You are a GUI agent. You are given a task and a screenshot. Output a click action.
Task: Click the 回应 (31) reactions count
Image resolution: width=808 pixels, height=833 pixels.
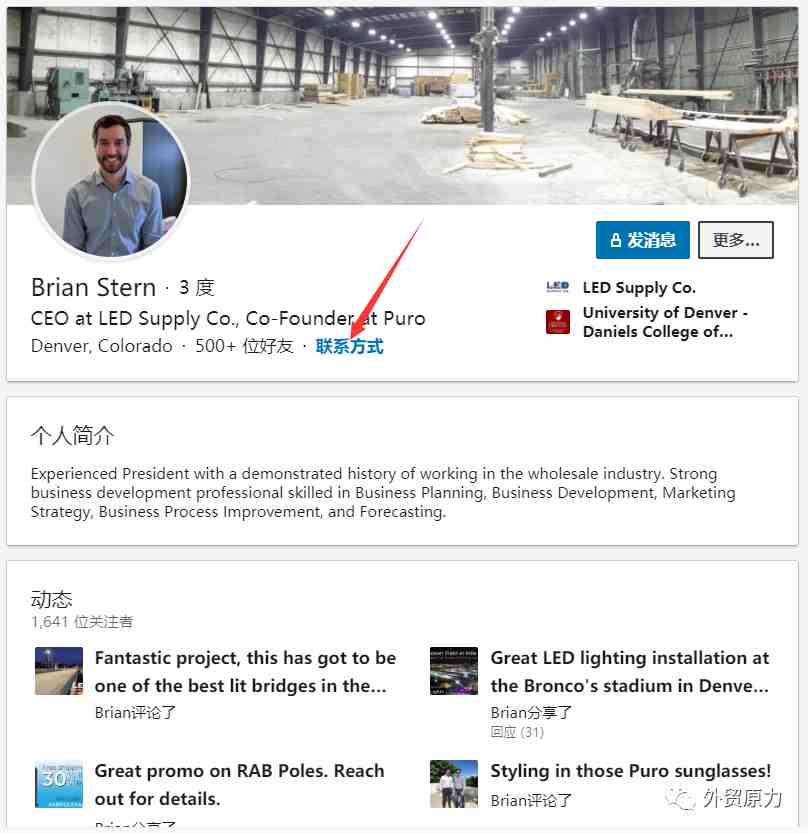click(x=517, y=732)
